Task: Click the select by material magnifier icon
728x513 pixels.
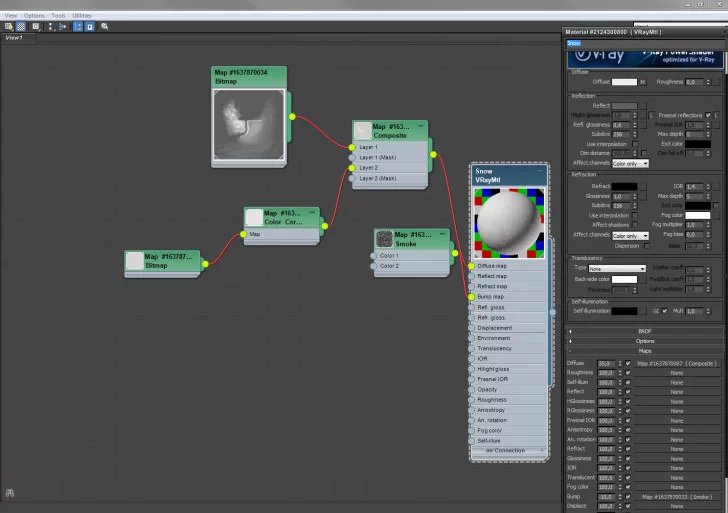Action: 105,26
